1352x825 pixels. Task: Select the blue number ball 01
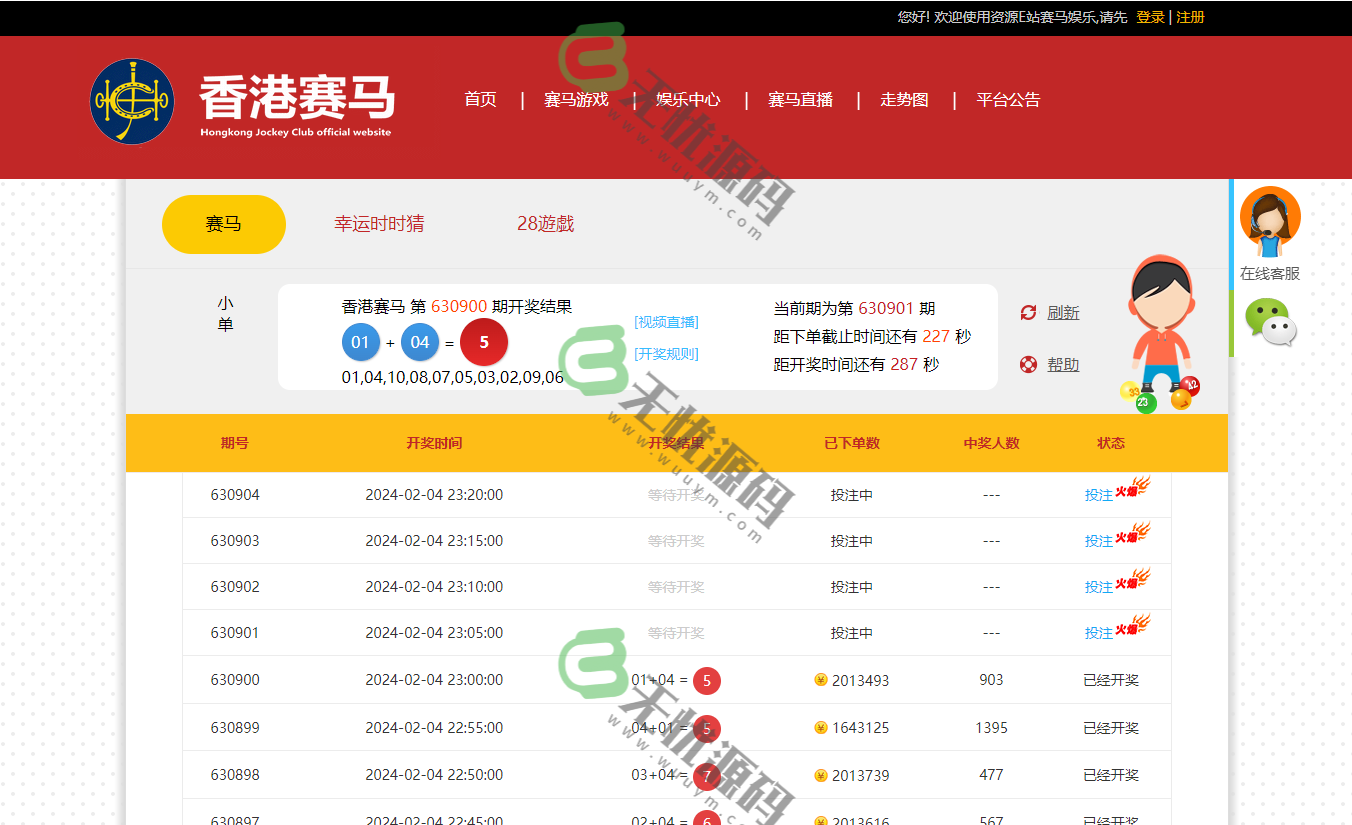coord(361,341)
